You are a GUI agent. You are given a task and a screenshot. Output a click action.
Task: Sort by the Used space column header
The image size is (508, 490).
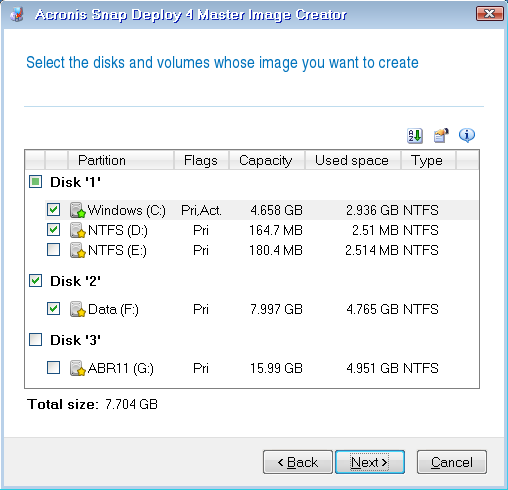click(x=352, y=160)
